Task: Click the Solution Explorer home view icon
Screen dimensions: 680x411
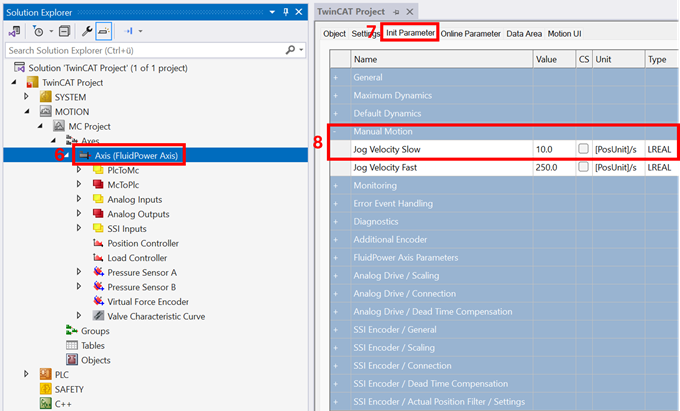Action: click(14, 31)
